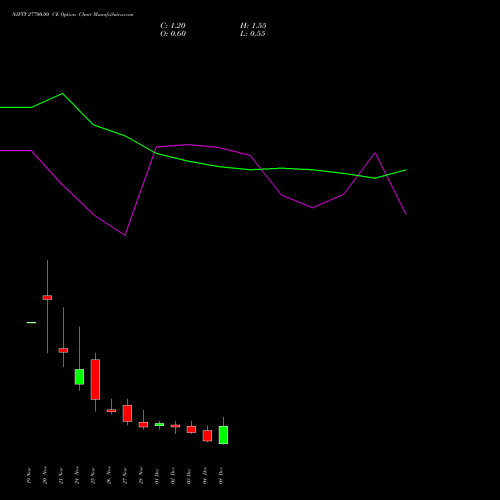This screenshot has height=500, width=500.
Task: Click the "24 Nov" date axis label
Action: pos(77,475)
